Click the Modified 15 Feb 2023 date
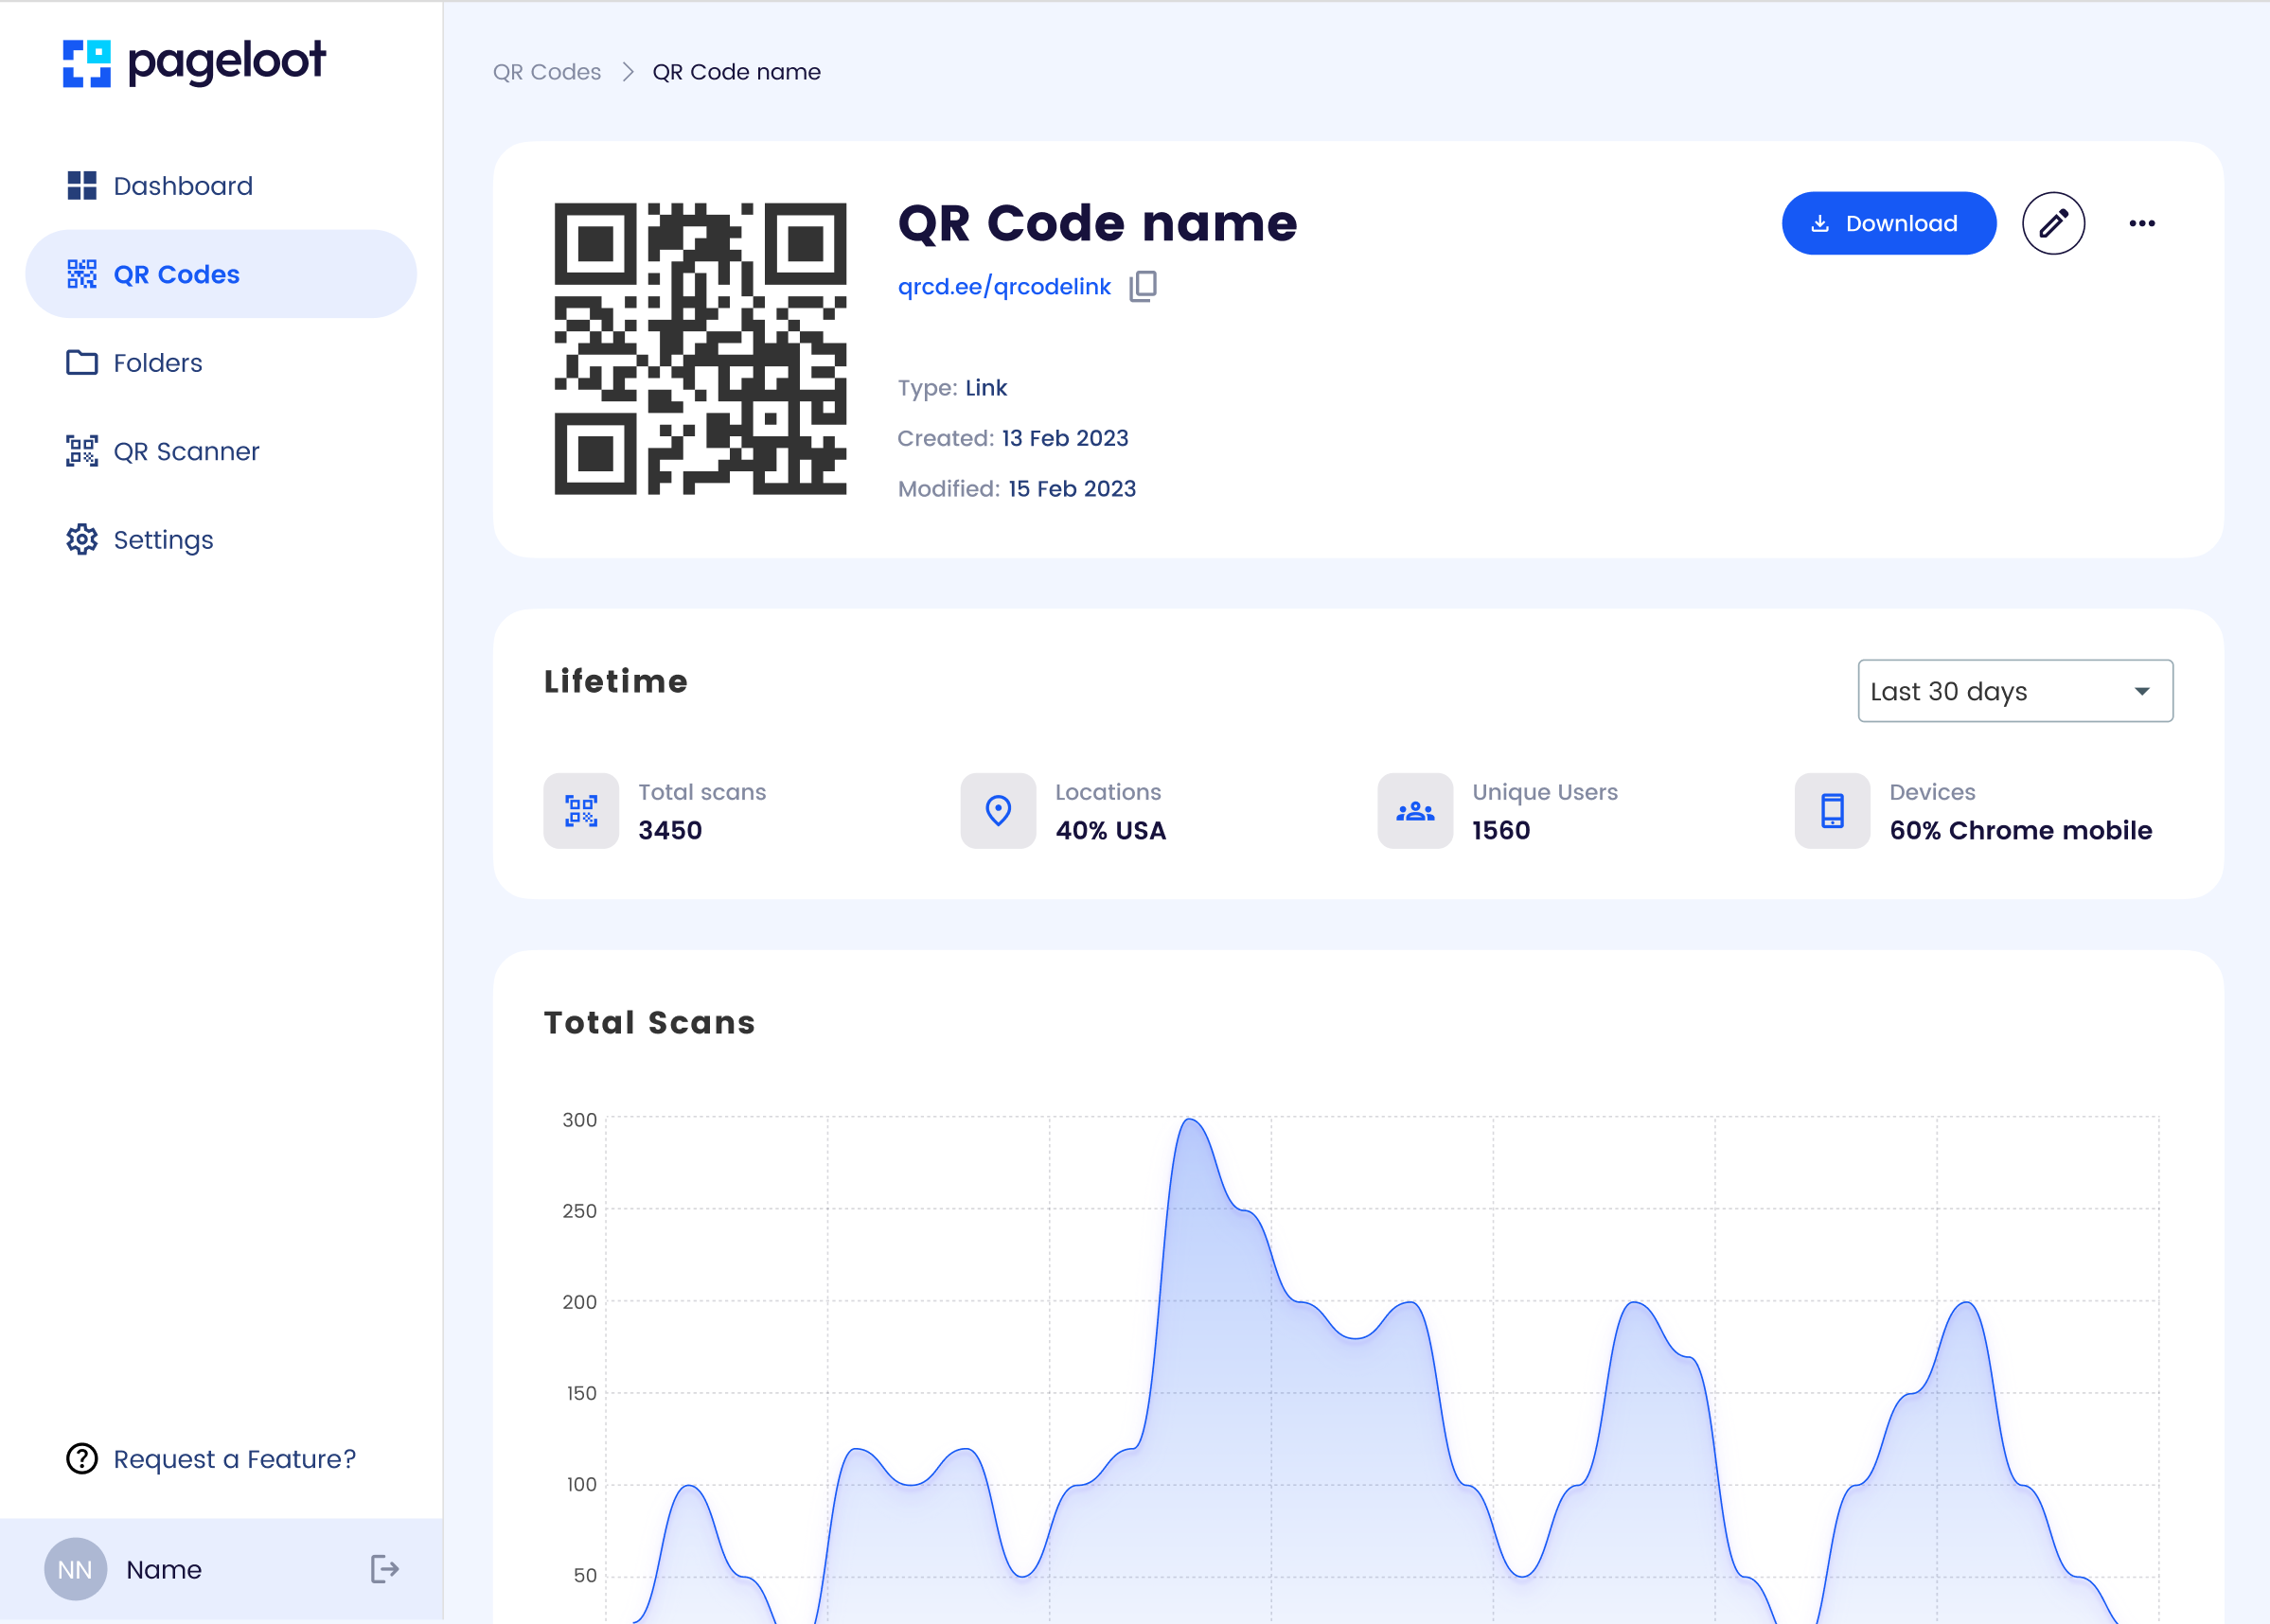The image size is (2270, 1624). click(x=1072, y=489)
